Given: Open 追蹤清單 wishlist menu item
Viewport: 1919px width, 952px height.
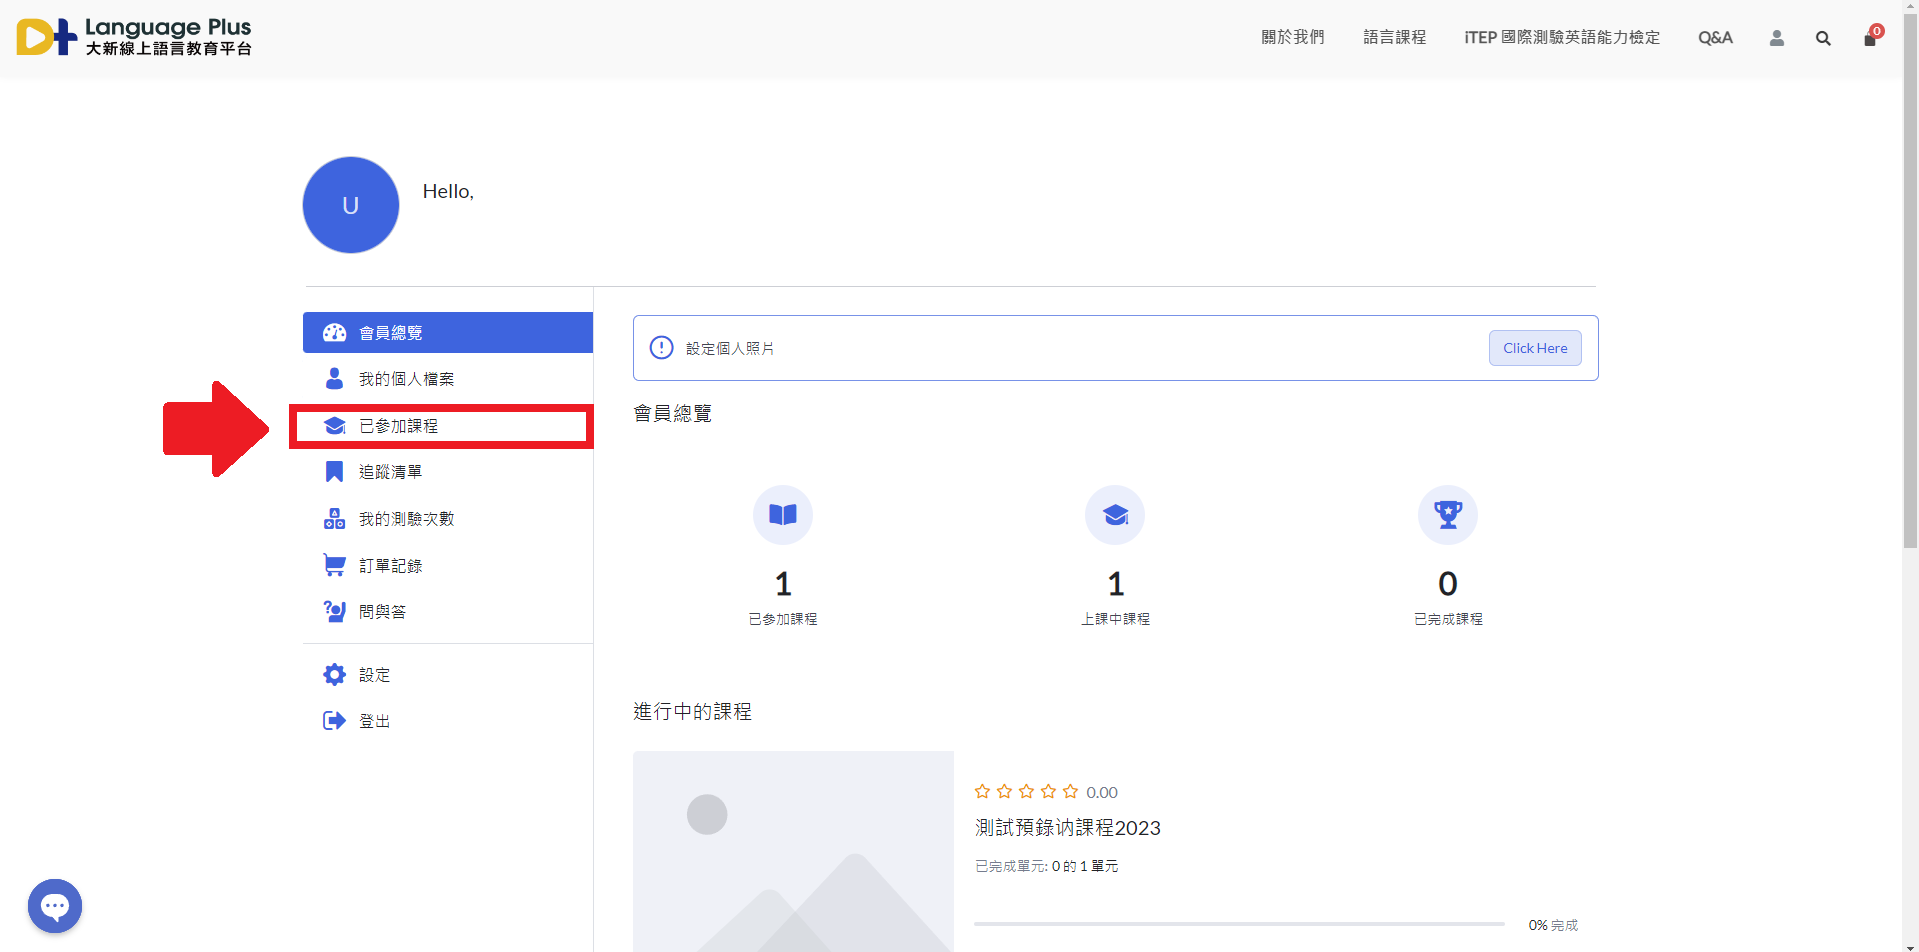Looking at the screenshot, I should coord(390,472).
